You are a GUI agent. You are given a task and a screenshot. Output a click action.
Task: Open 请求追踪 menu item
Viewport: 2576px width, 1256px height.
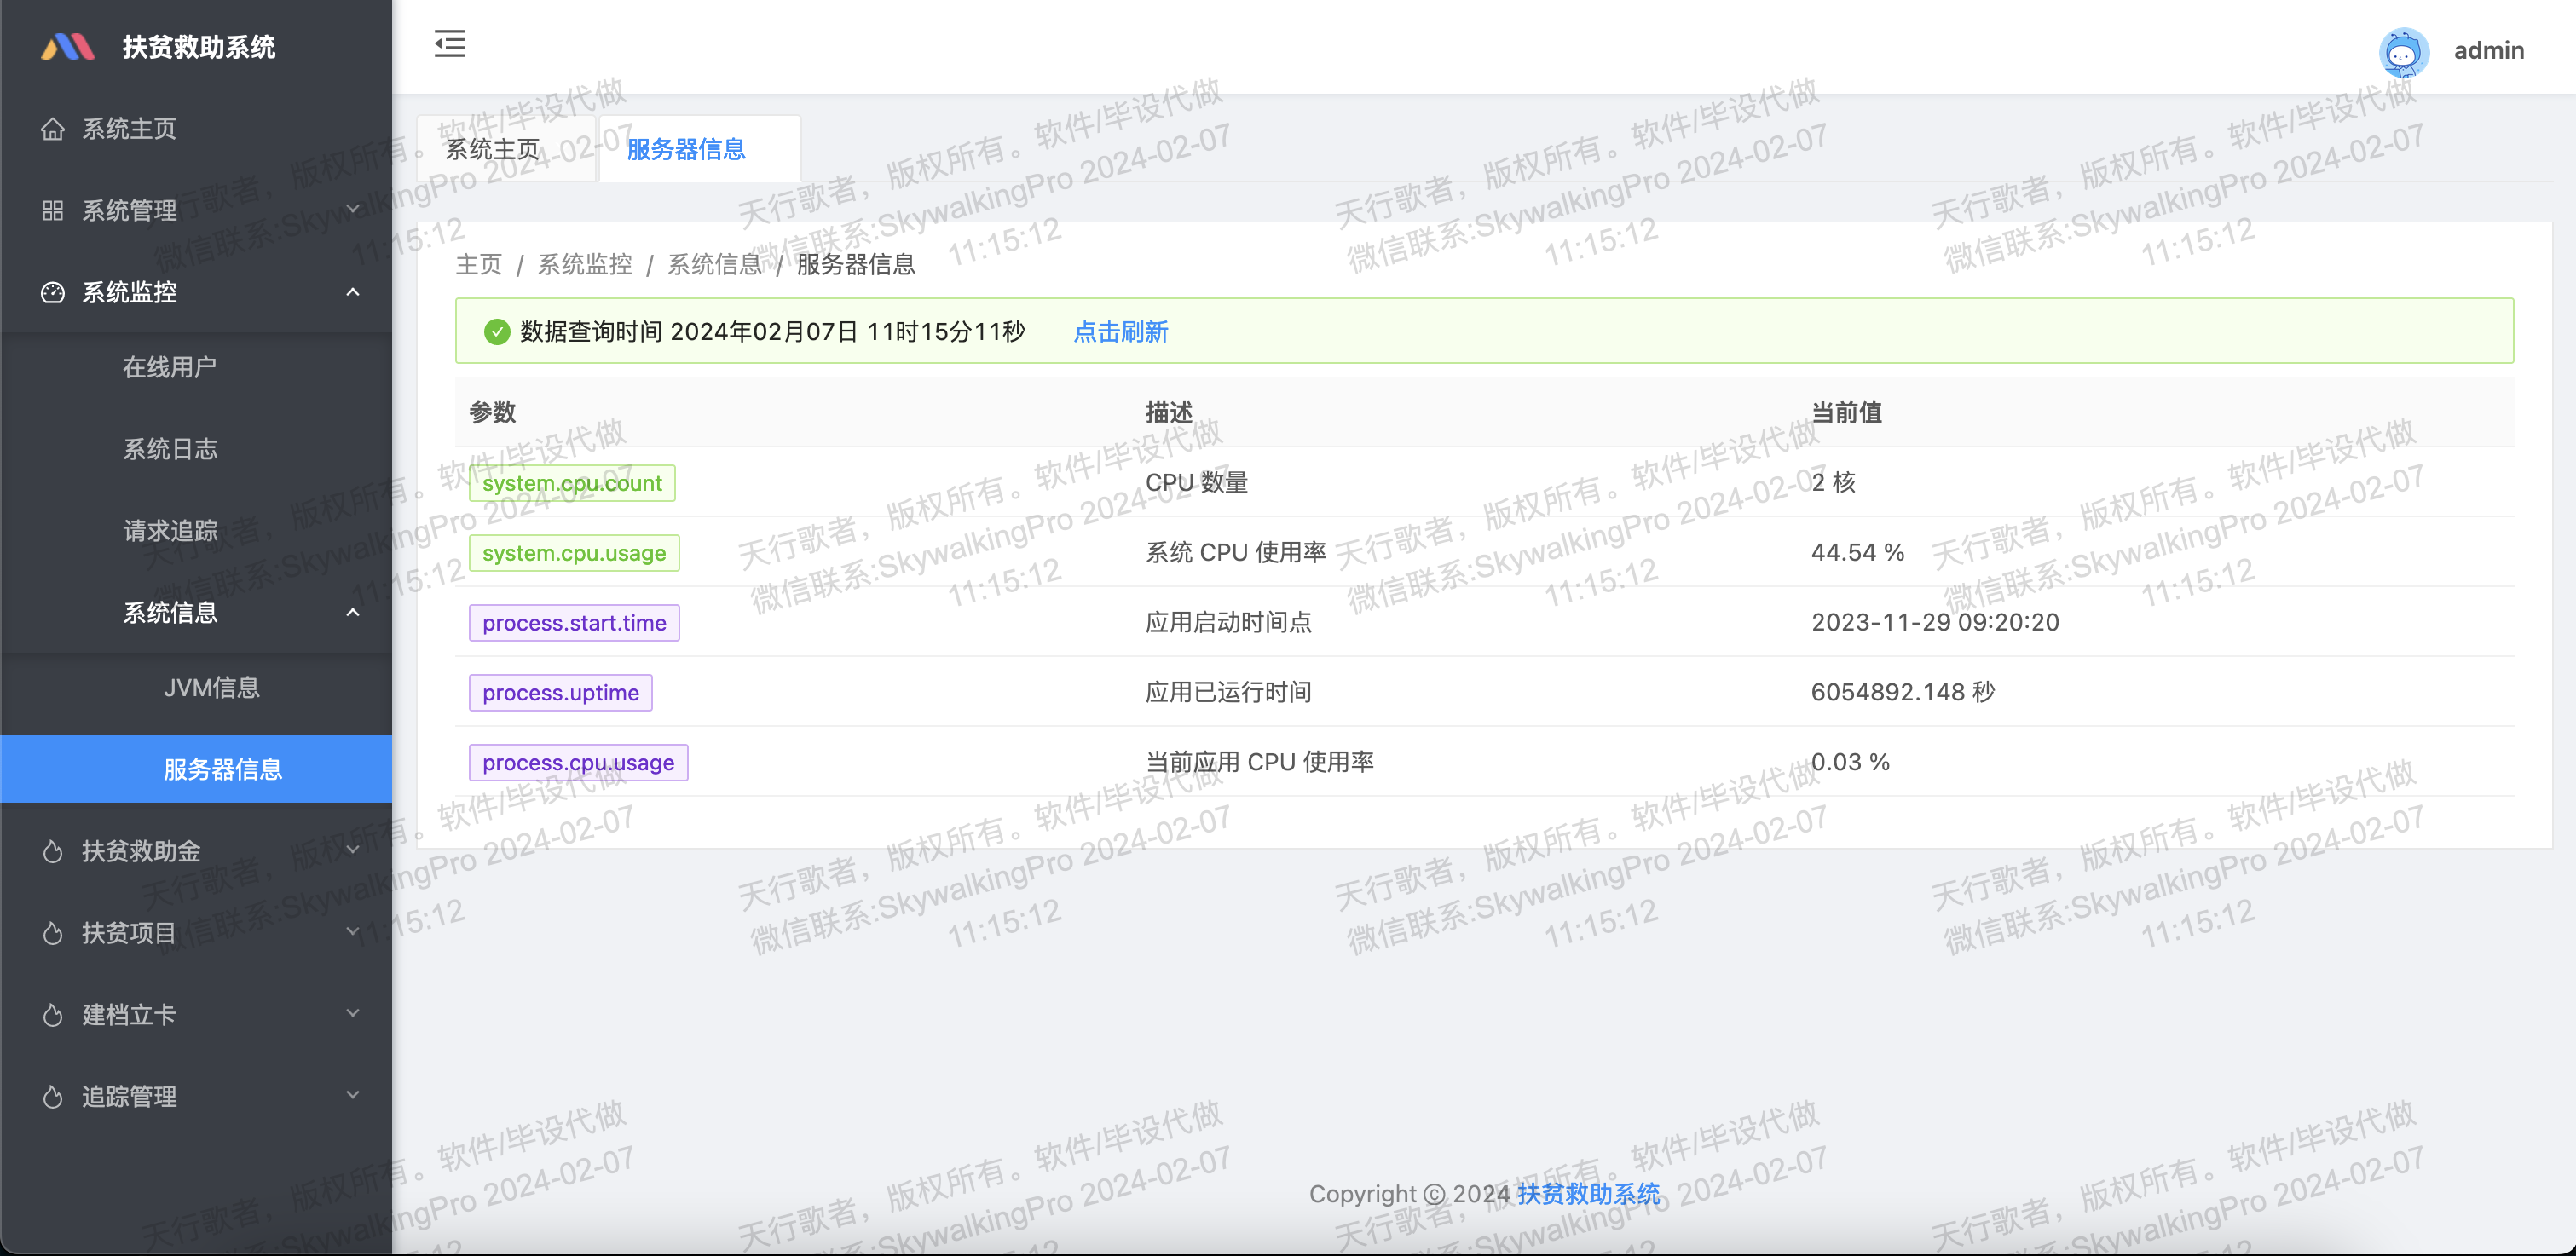196,532
